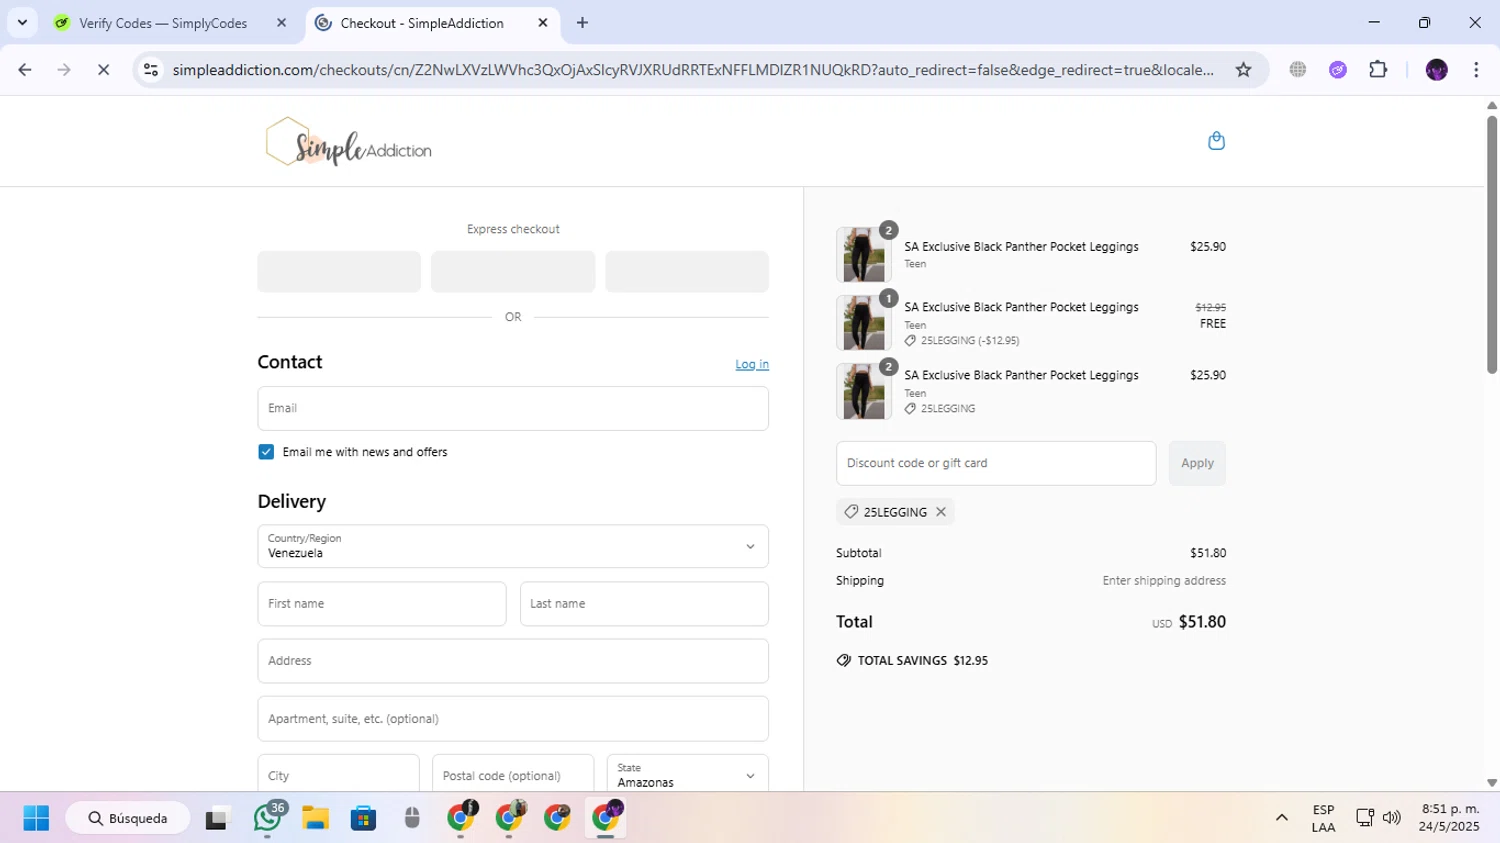Close the Verify Codes SimplyCodes tab
Viewport: 1500px width, 843px height.
pyautogui.click(x=281, y=23)
